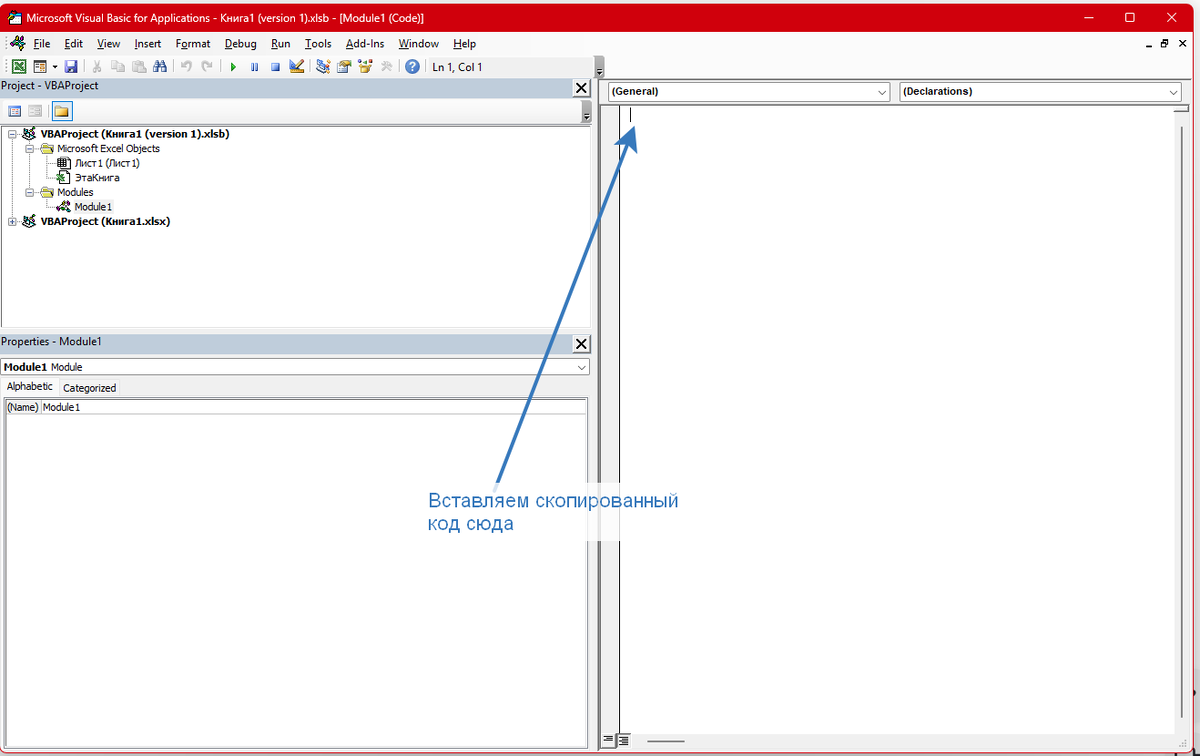
Task: Open Standard toolbar options arrow
Action: pos(599,68)
